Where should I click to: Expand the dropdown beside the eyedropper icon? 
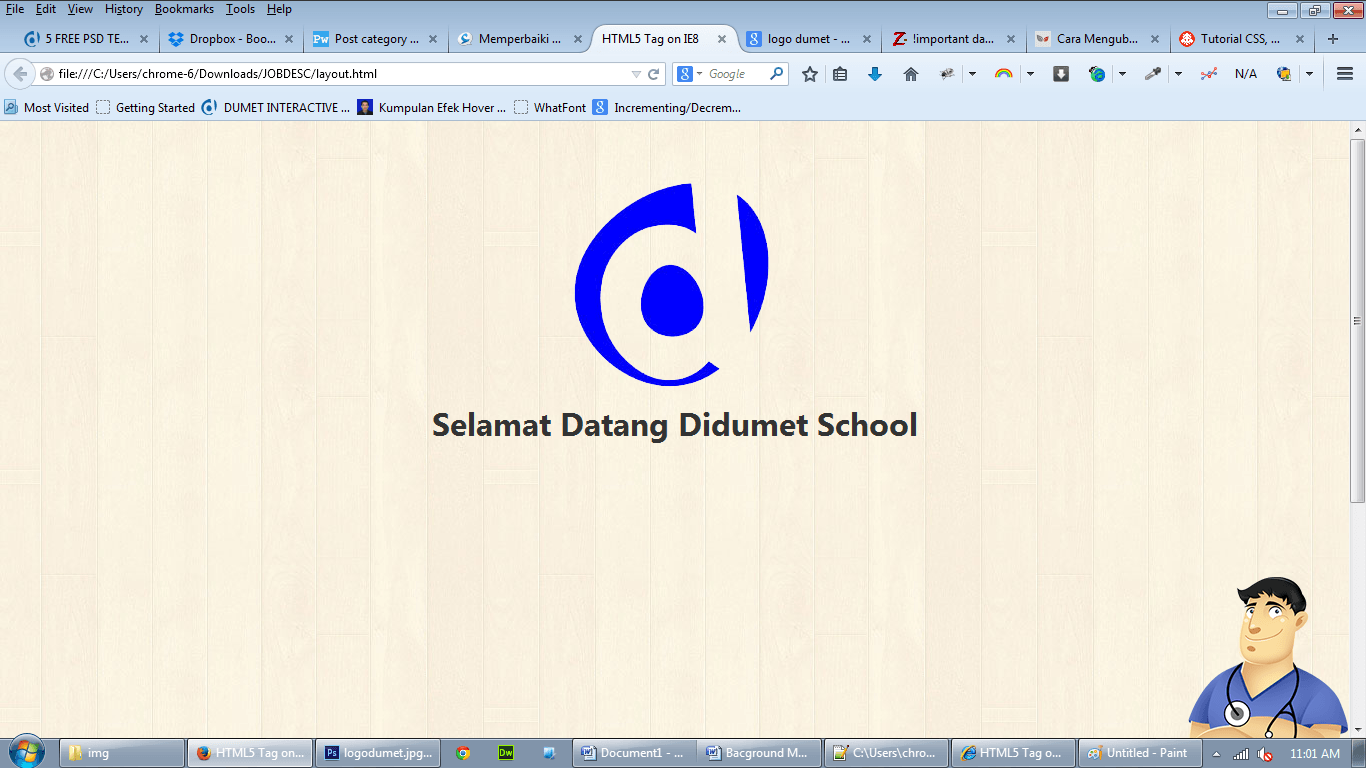(x=1178, y=74)
